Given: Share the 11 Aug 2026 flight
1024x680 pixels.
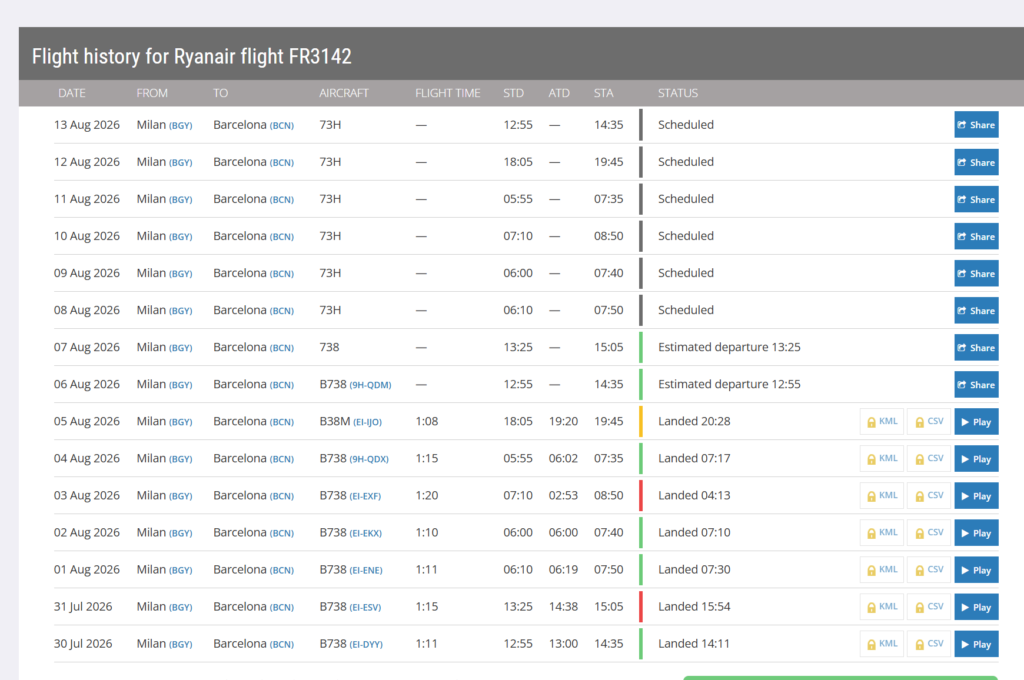Looking at the screenshot, I should point(976,199).
